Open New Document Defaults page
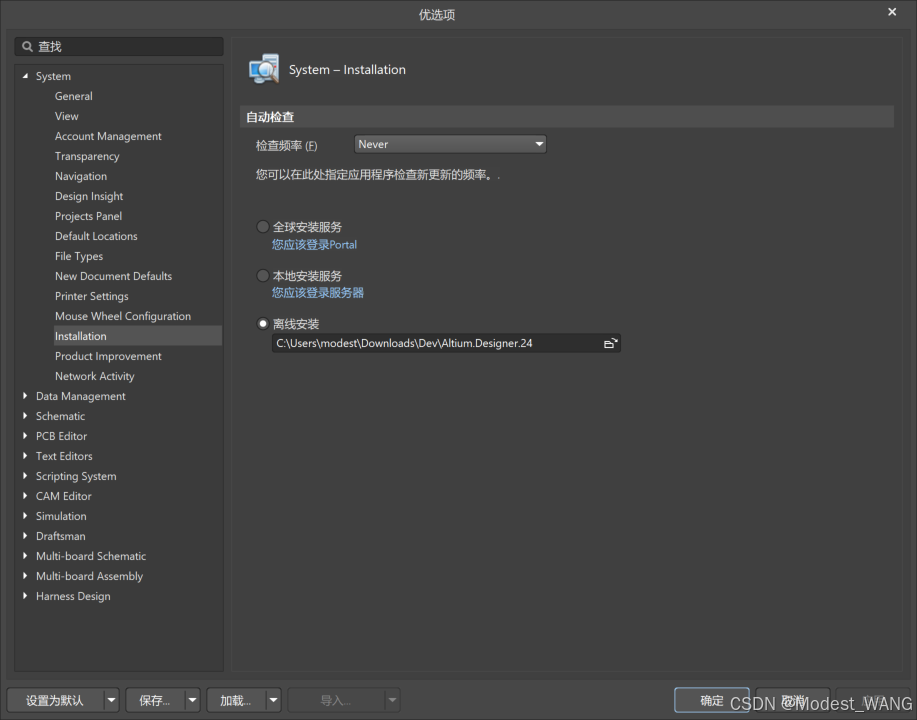 (x=113, y=276)
